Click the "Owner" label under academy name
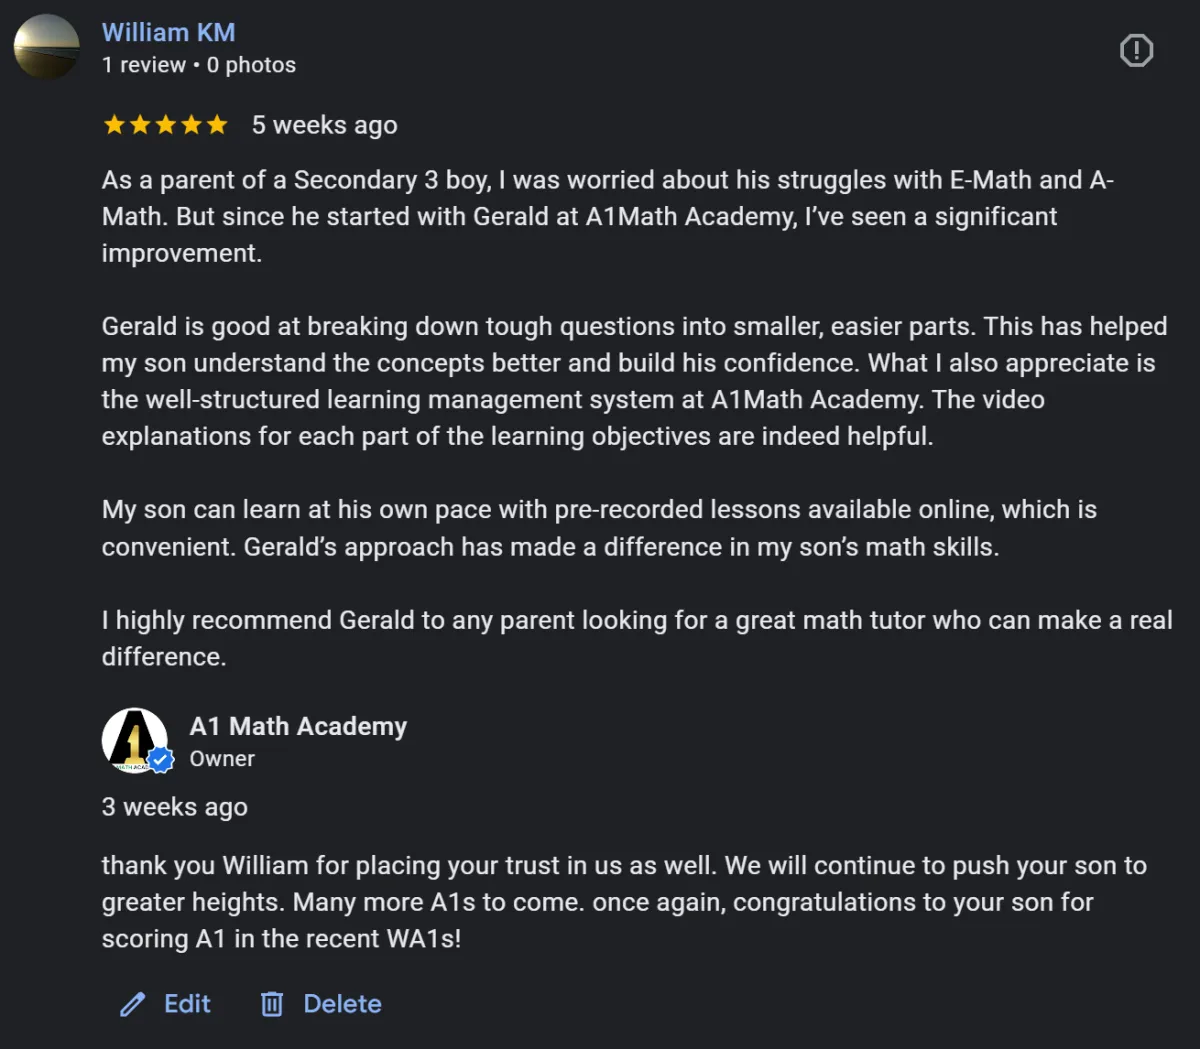Image resolution: width=1200 pixels, height=1049 pixels. tap(222, 759)
